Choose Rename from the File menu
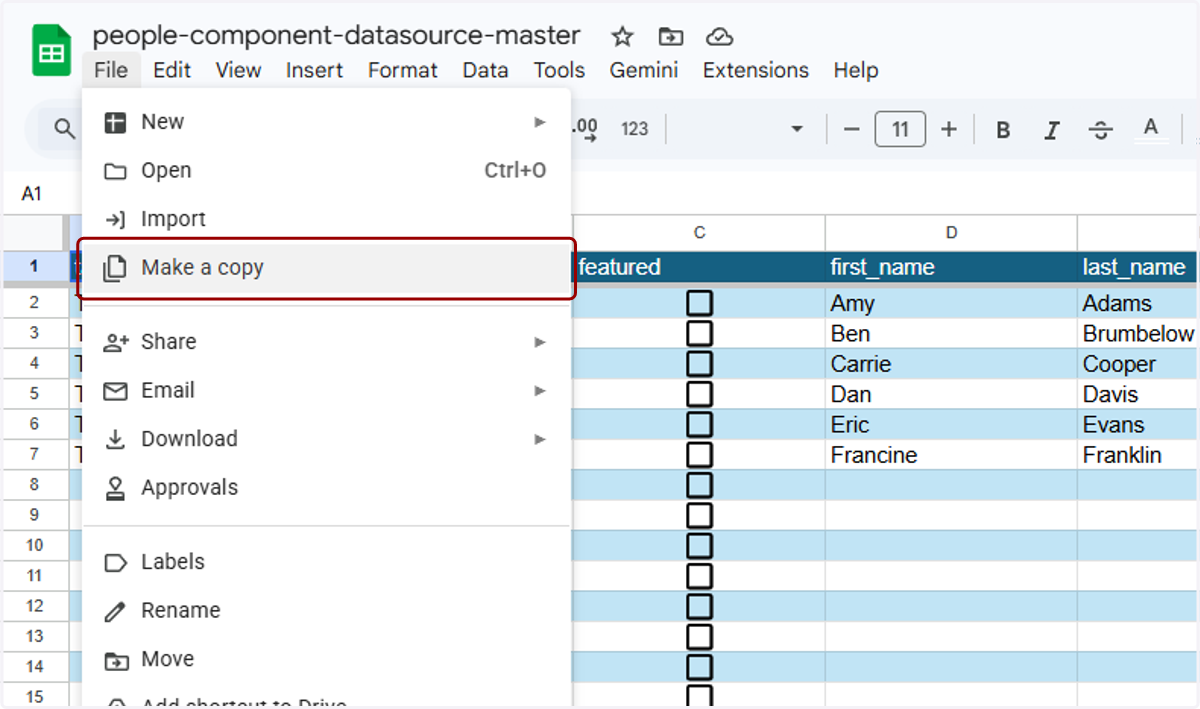This screenshot has width=1200, height=709. 326,610
